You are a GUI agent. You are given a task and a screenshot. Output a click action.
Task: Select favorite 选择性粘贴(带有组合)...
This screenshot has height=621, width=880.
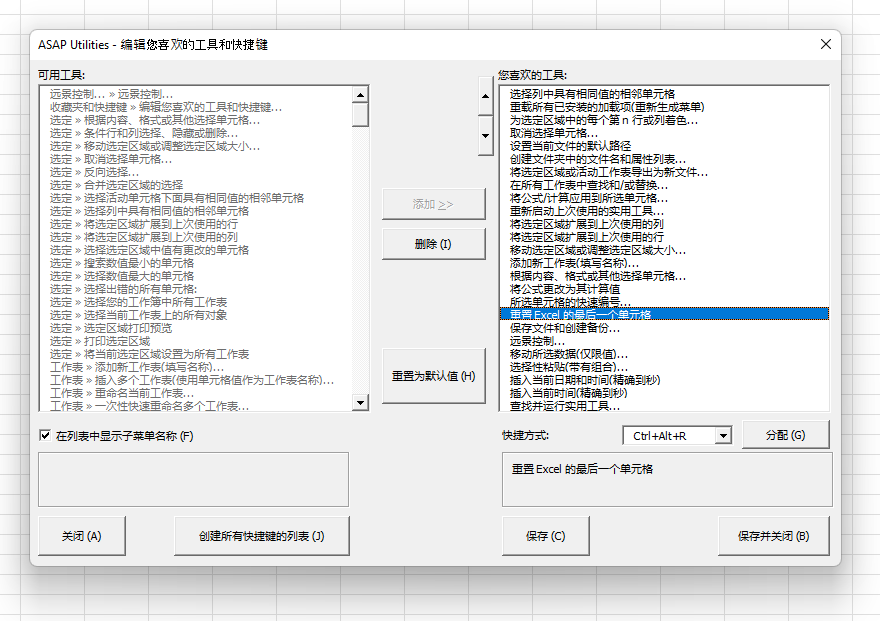[x=569, y=367]
